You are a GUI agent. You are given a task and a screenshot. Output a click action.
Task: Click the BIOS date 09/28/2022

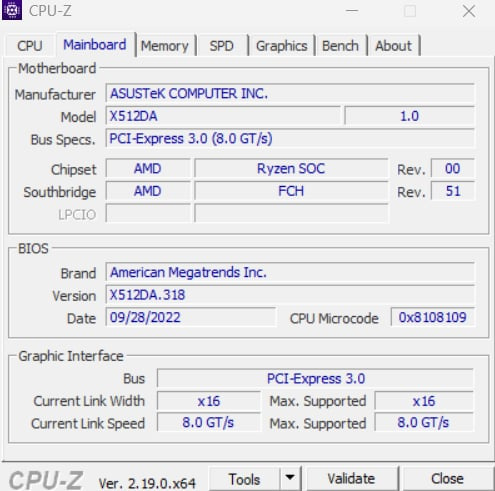pyautogui.click(x=191, y=317)
